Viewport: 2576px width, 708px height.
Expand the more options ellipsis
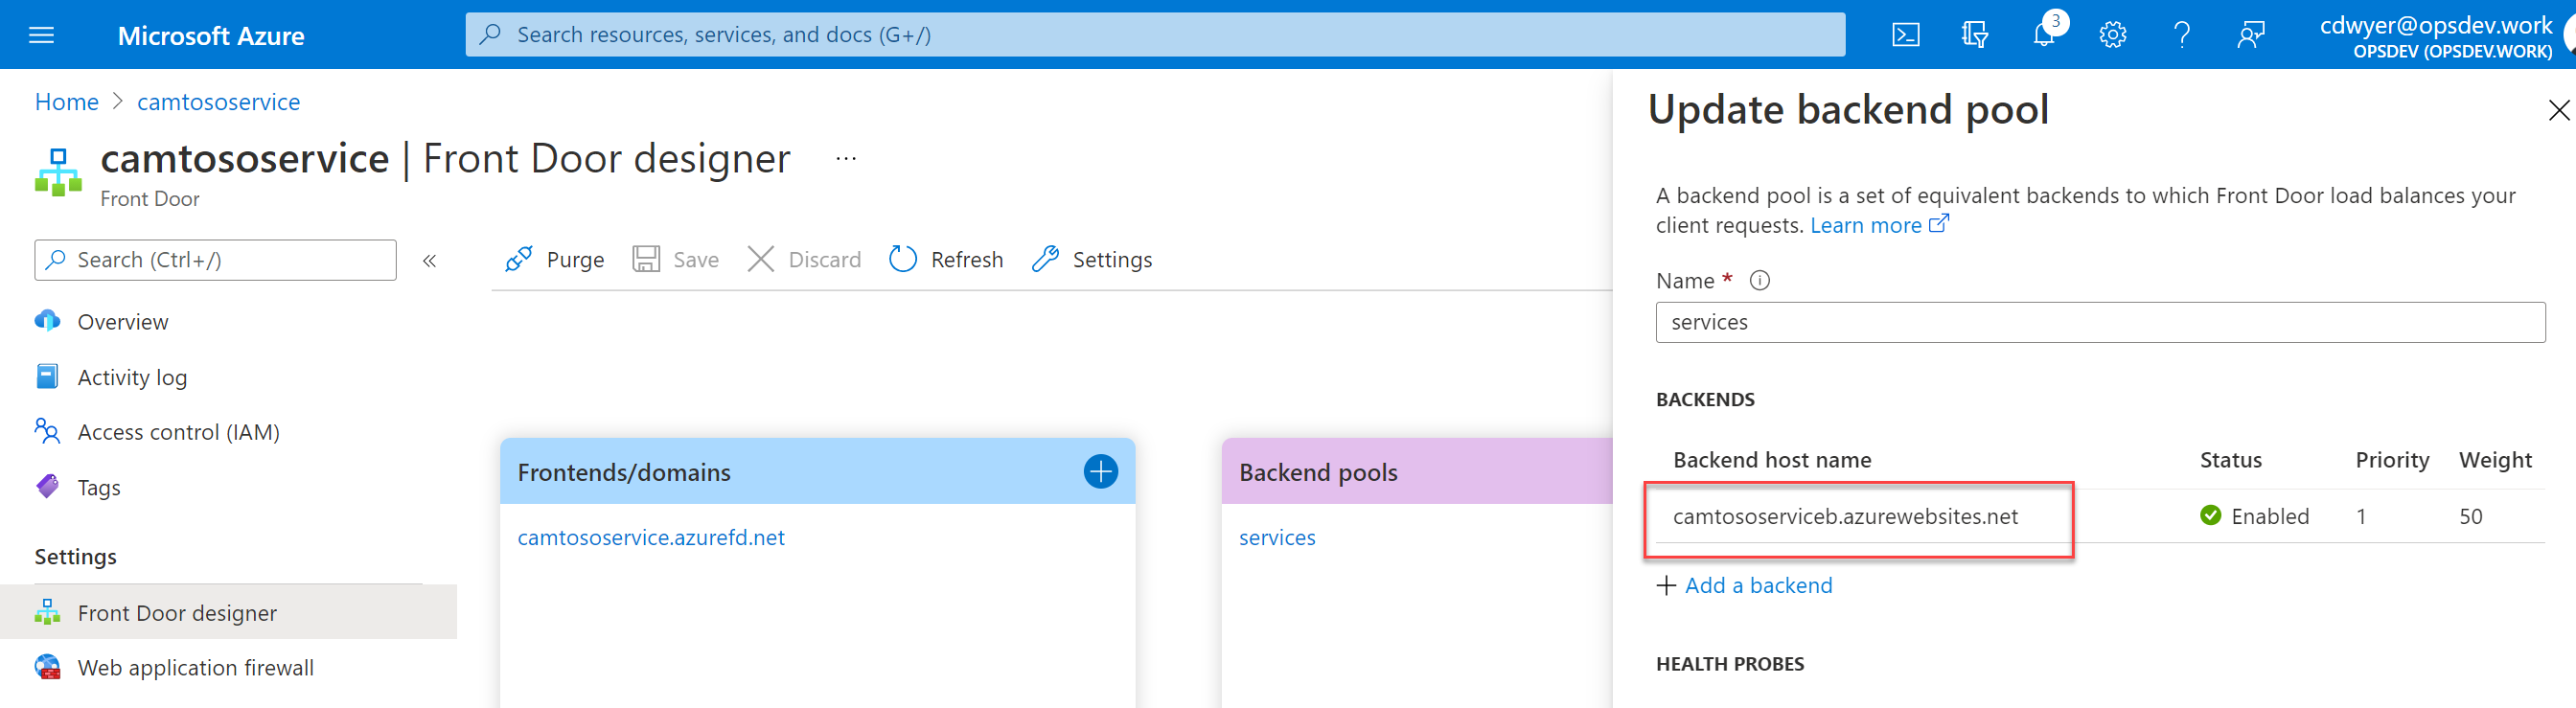pos(846,159)
